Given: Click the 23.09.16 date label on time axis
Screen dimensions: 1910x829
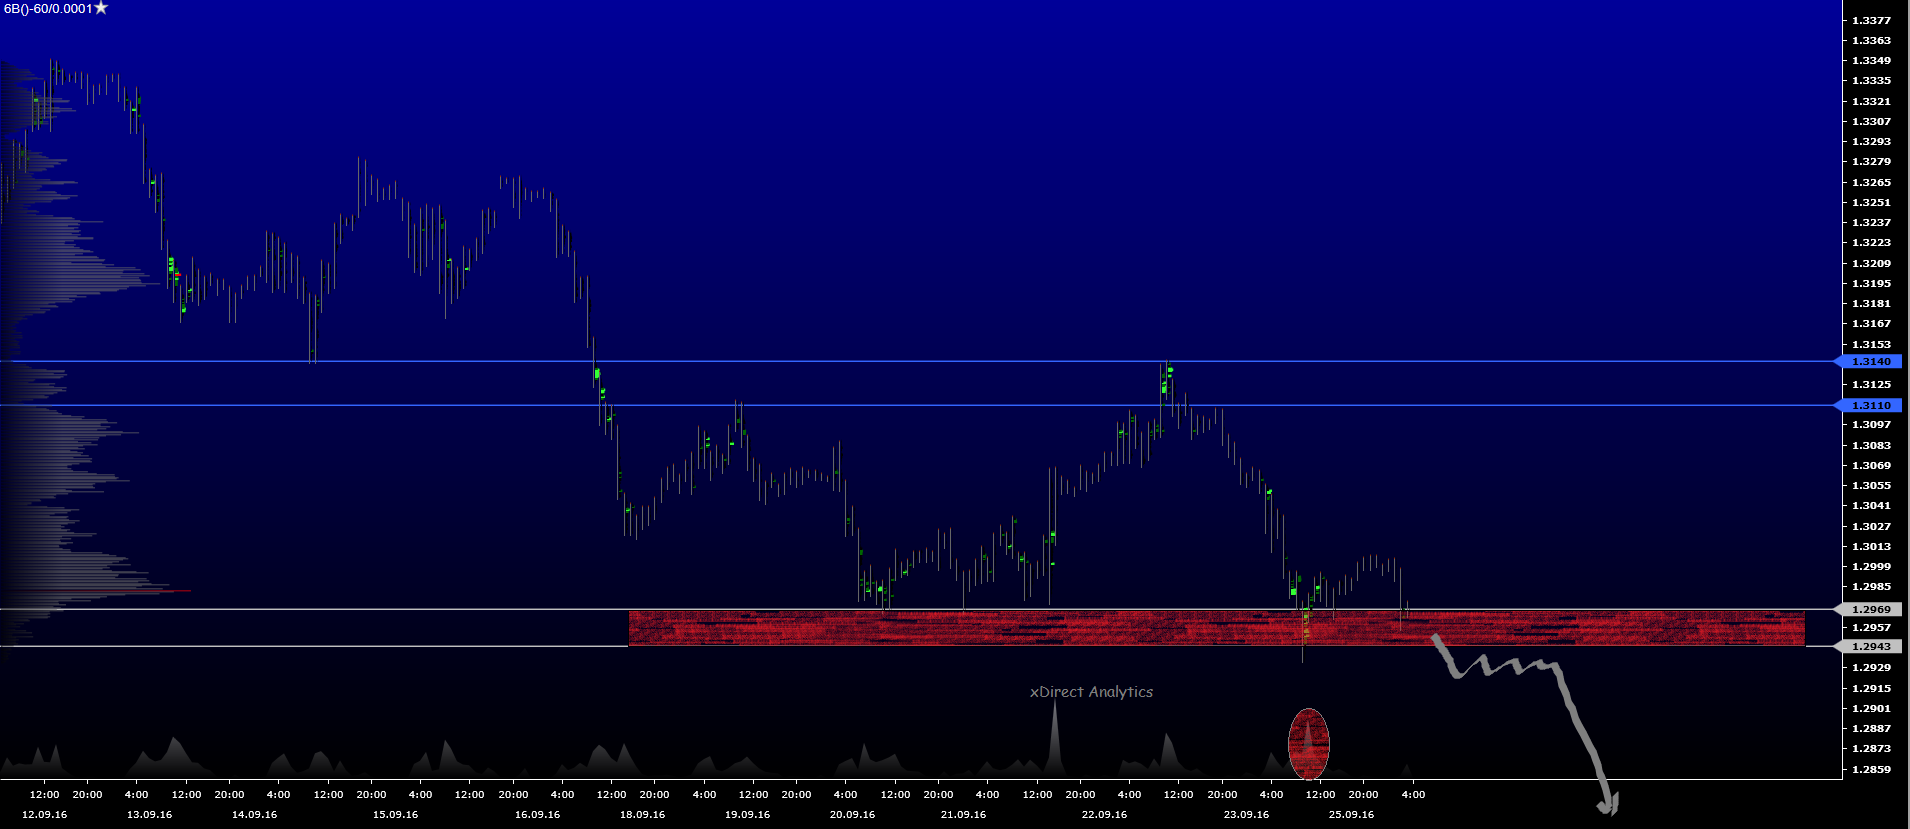Looking at the screenshot, I should (1246, 814).
